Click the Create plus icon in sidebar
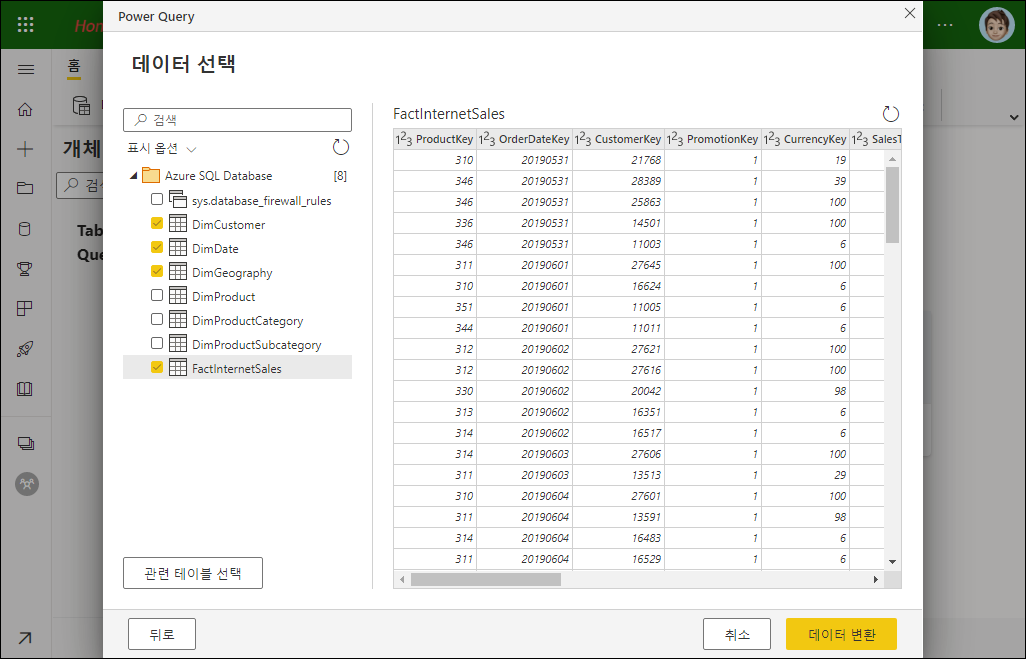The image size is (1026, 659). (x=26, y=149)
